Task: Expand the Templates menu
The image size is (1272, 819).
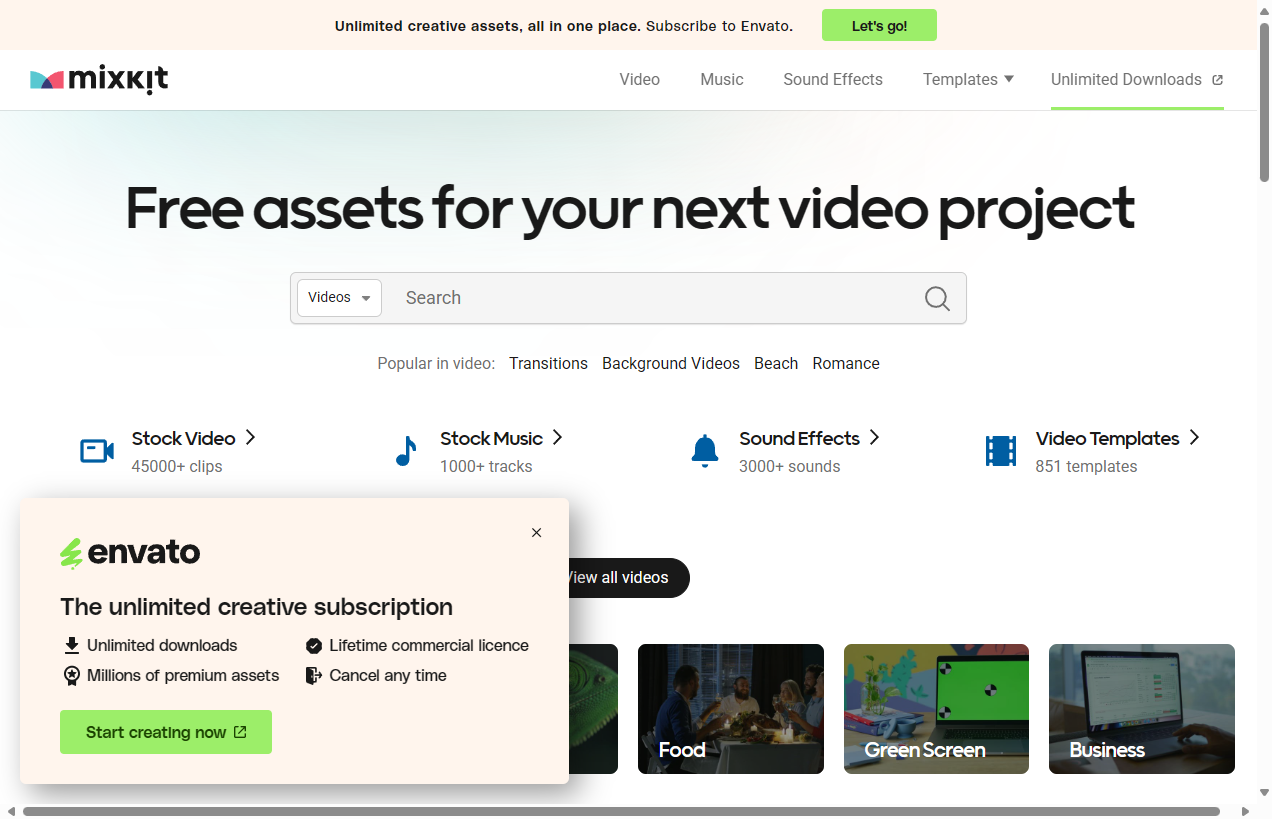Action: tap(967, 80)
